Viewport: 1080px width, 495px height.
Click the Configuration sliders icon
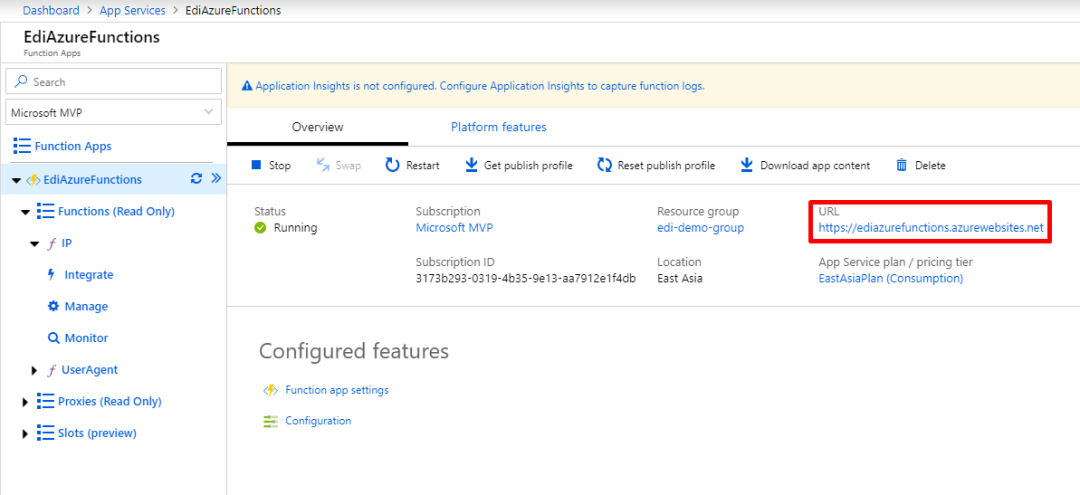click(x=271, y=421)
